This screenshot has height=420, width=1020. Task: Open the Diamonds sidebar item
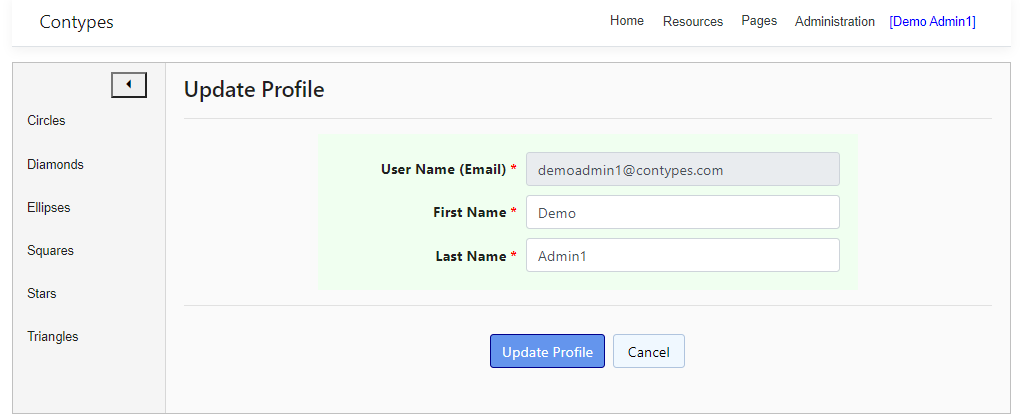point(55,164)
